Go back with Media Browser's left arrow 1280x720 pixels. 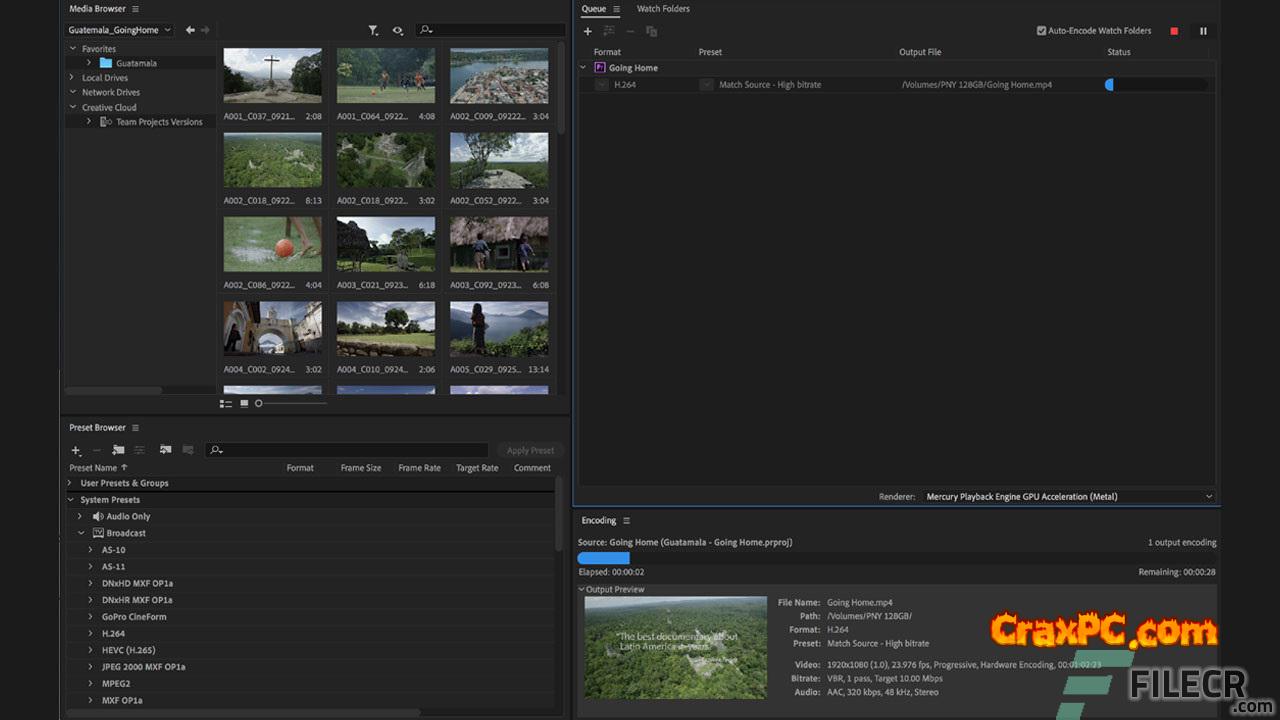[x=190, y=30]
